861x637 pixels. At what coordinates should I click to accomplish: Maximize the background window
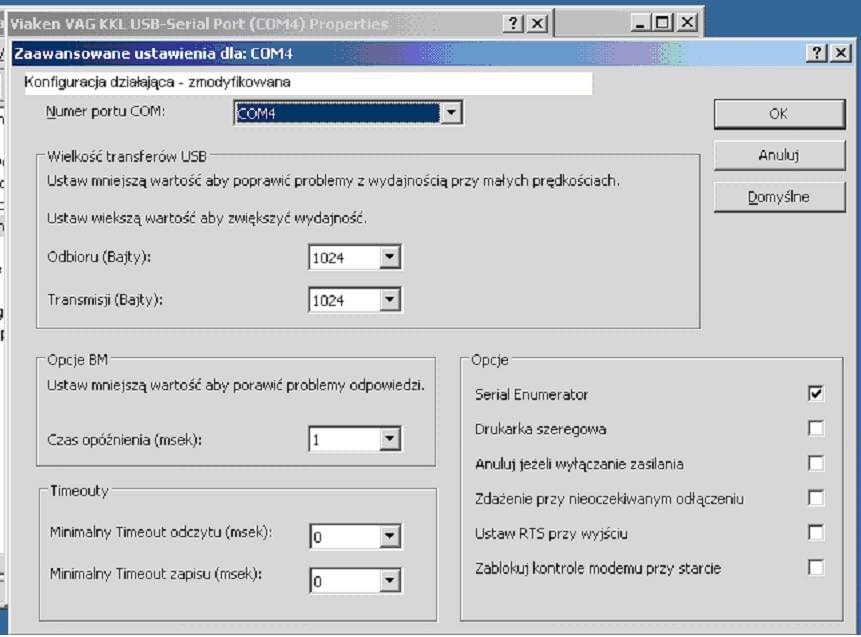pyautogui.click(x=663, y=23)
